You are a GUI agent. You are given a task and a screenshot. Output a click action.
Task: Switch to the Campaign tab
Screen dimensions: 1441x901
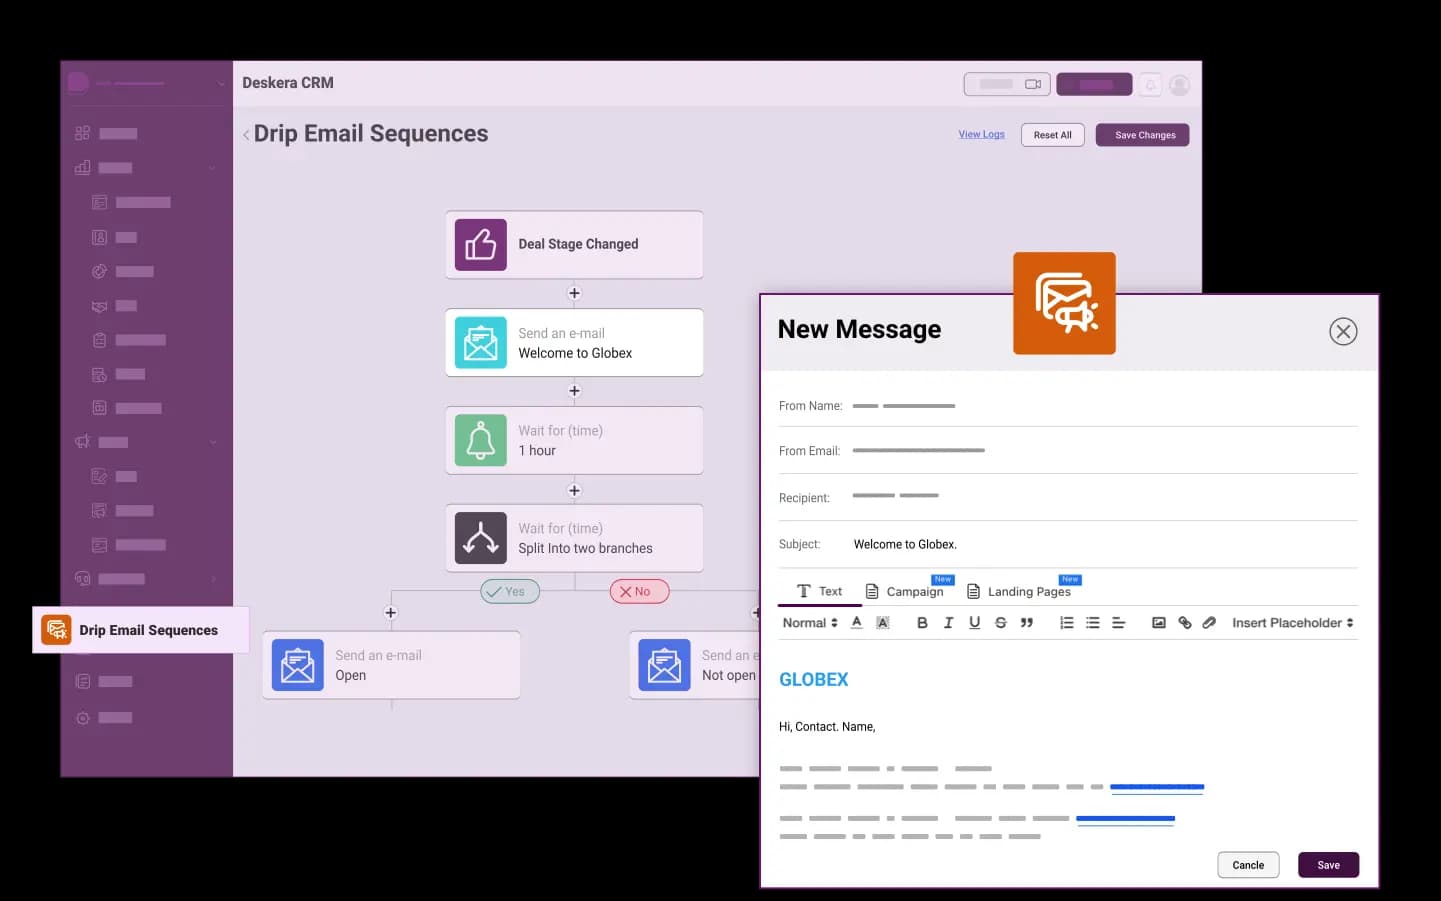tap(905, 591)
